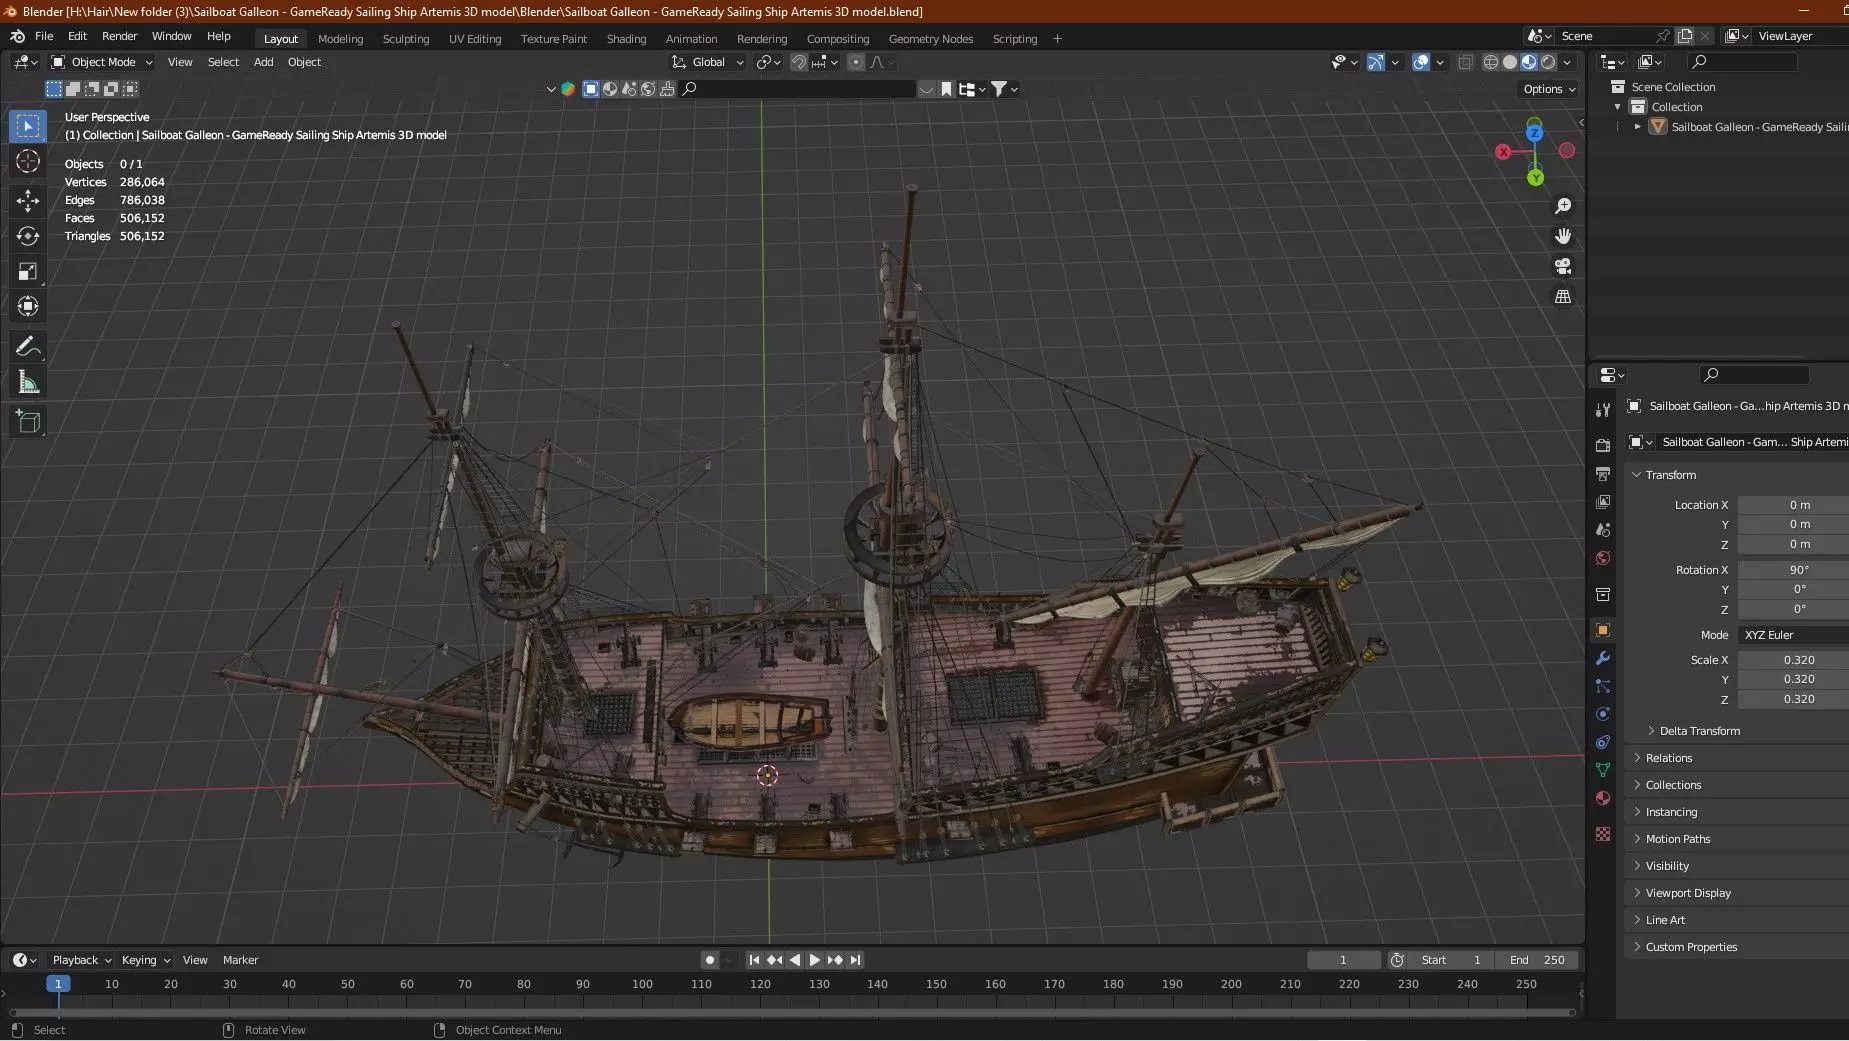Select the Select Box tool
Screen dimensions: 1849x1041
pos(28,126)
